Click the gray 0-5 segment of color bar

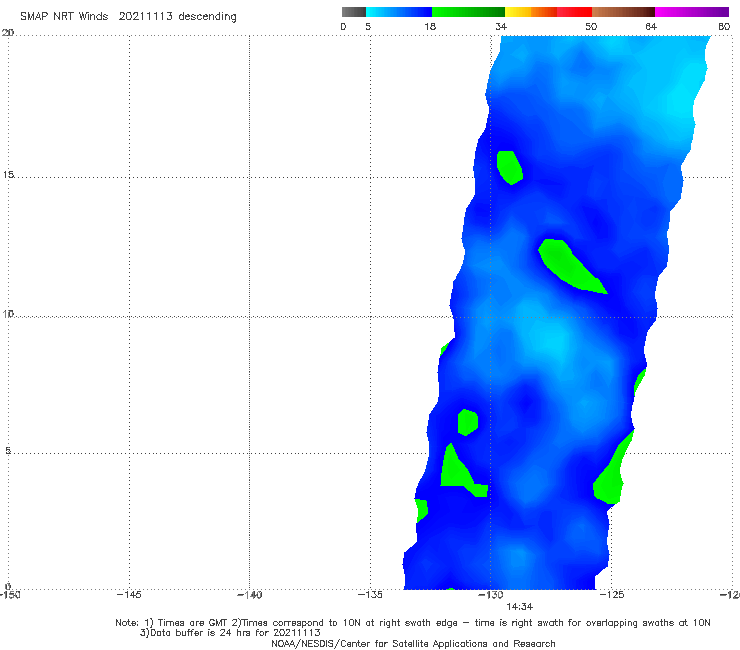[x=354, y=12]
